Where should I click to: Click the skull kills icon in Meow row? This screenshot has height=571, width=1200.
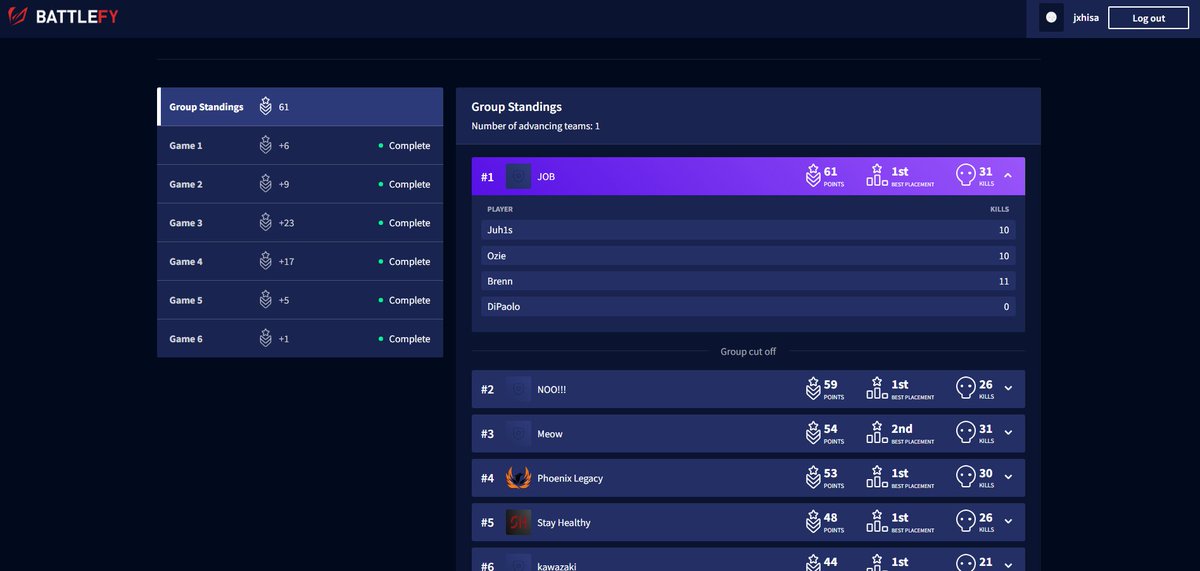966,433
